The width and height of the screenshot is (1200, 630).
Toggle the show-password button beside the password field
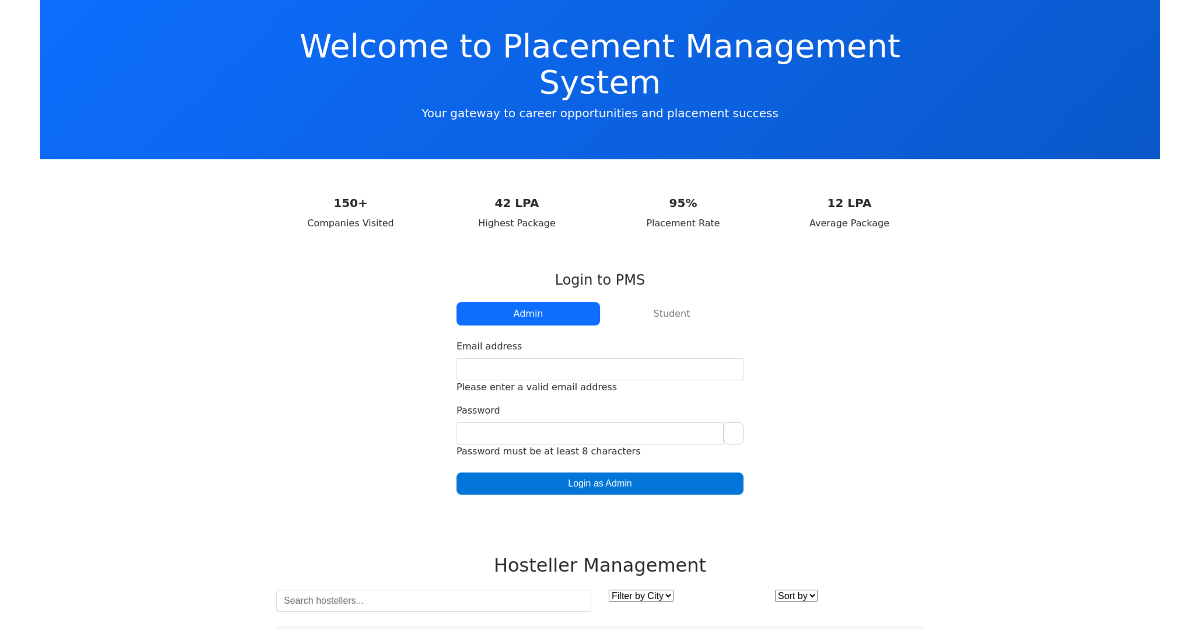(733, 433)
